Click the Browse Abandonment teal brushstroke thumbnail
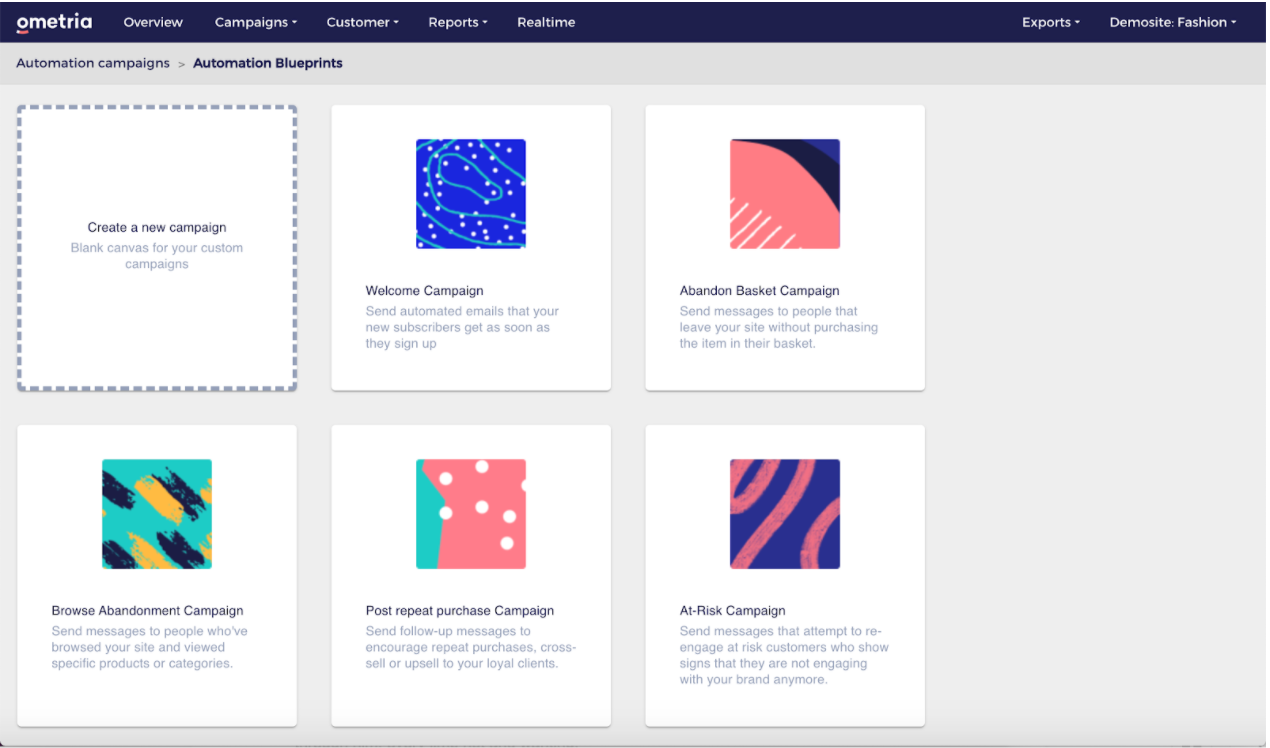Viewport: 1270px width, 748px height. click(x=157, y=514)
